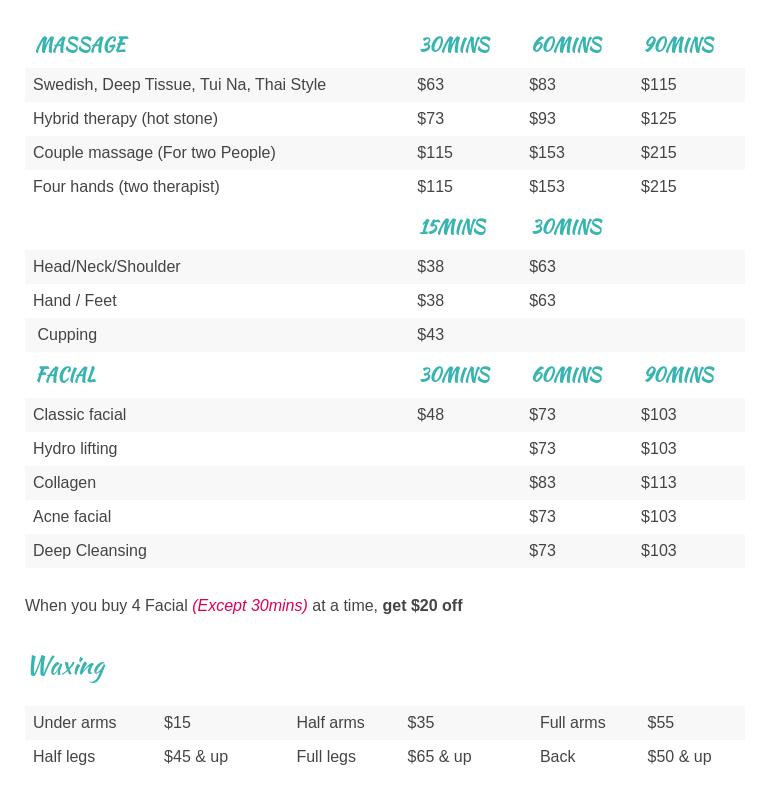Select the Acne facial label
Image resolution: width=770 pixels, height=810 pixels.
point(72,517)
